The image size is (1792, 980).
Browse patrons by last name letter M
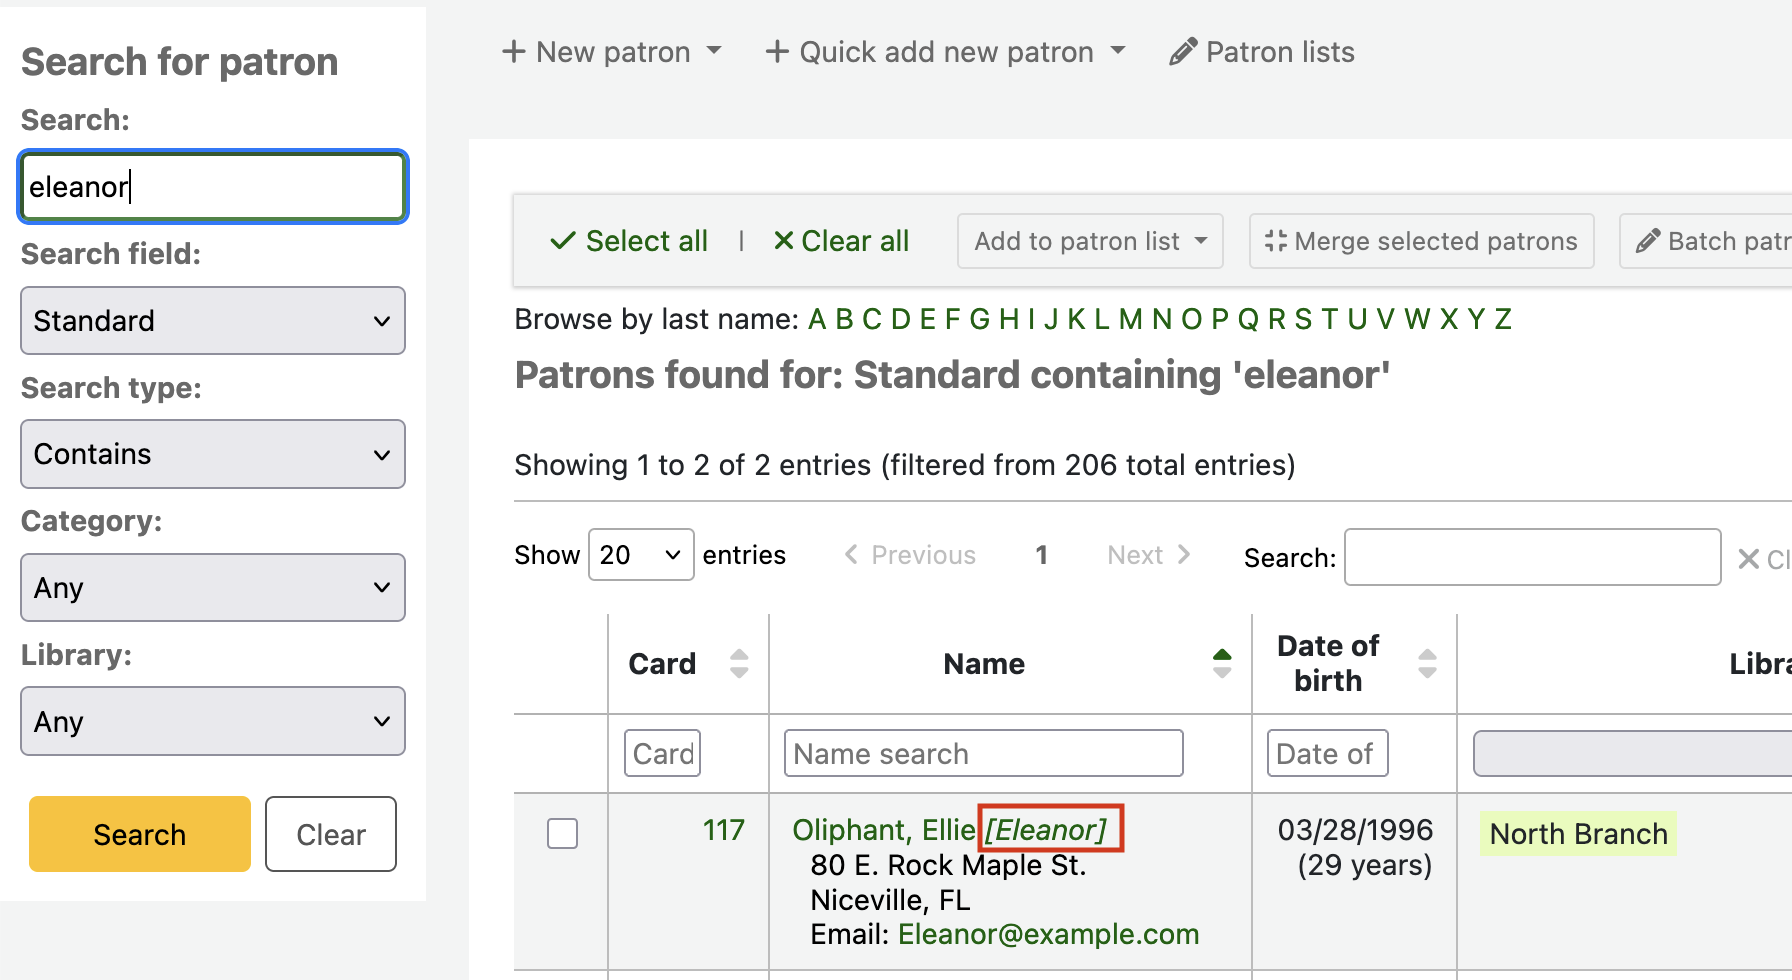tap(1130, 319)
